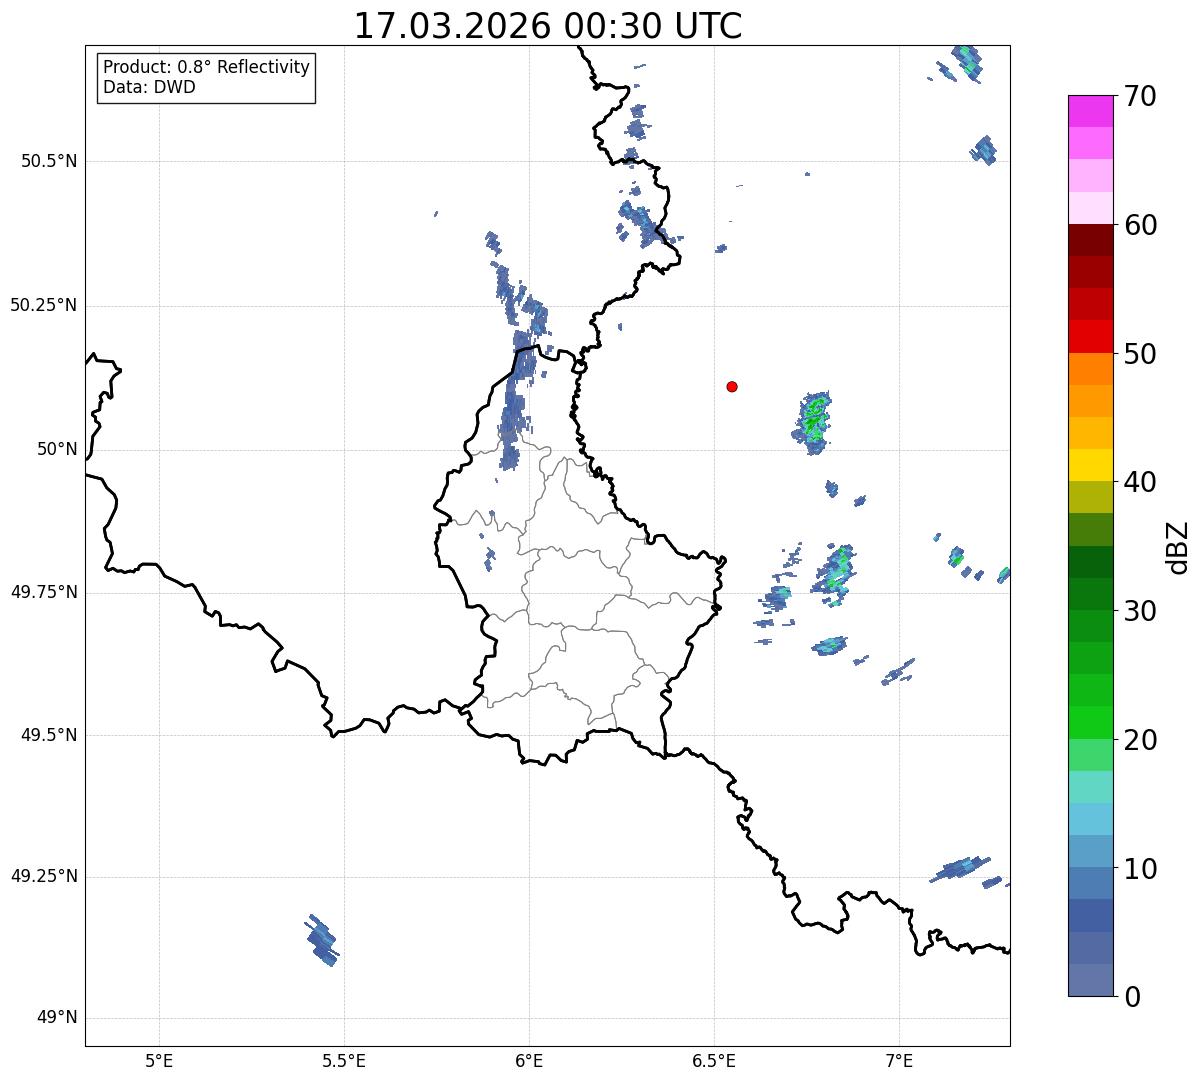Screen dimensions: 1202x1081
Task: Click the red station marker dot
Action: point(732,386)
